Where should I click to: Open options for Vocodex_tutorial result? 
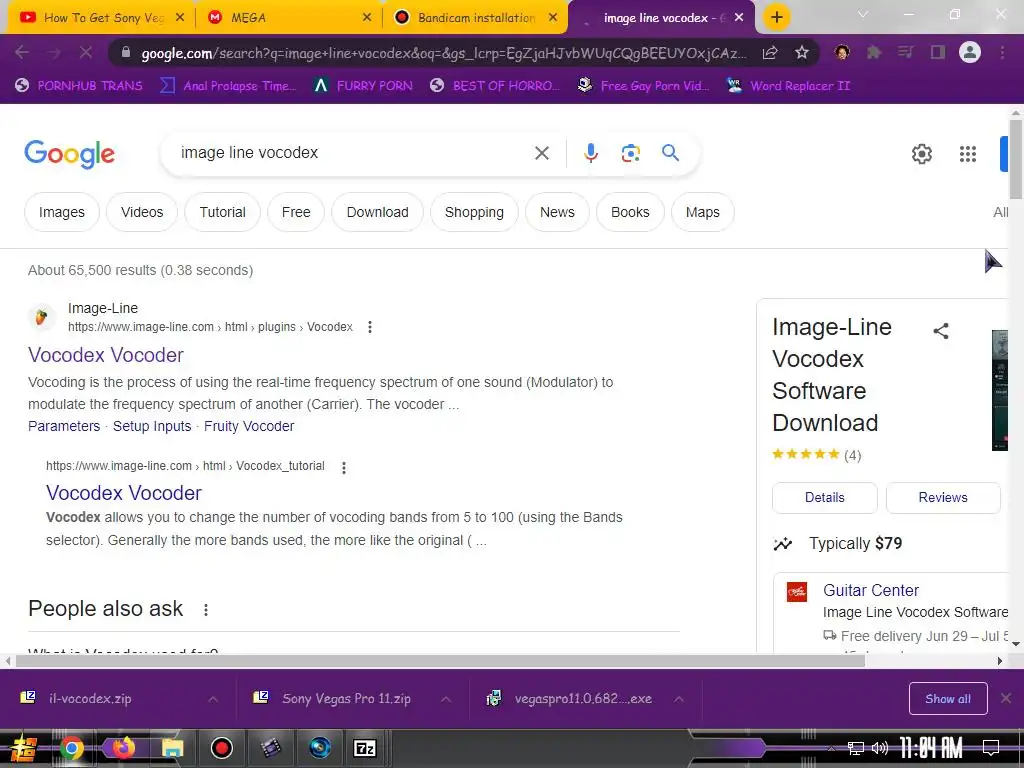tap(344, 467)
